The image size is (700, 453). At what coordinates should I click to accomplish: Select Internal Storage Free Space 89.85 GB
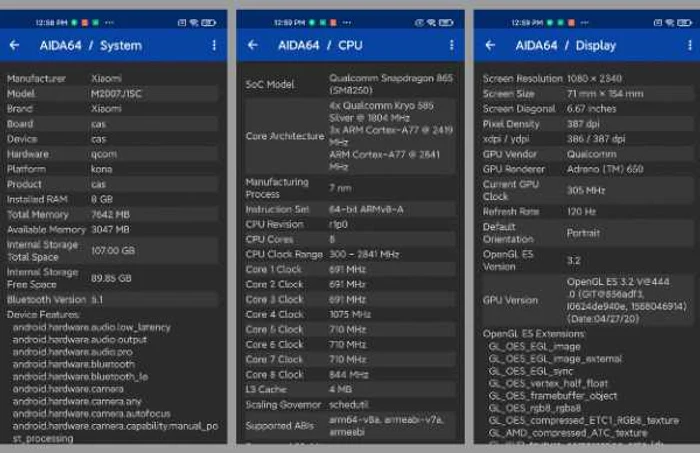click(112, 278)
